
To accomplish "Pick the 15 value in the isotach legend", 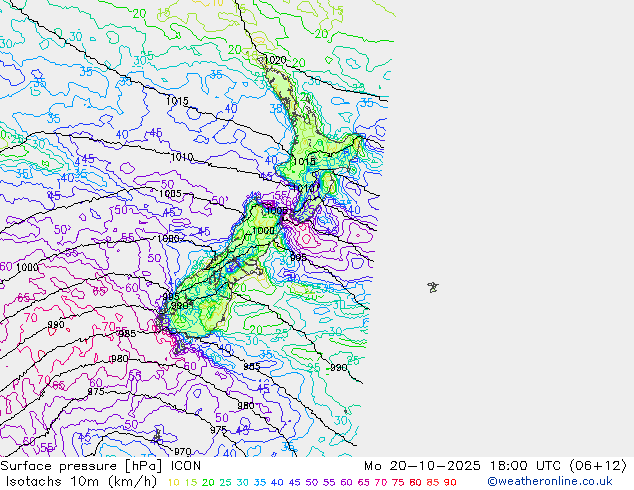I will coord(191,482).
